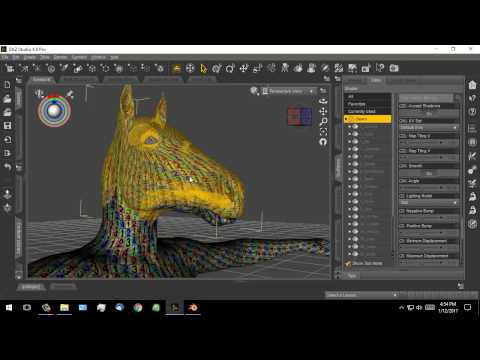This screenshot has height=360, width=480.
Task: Click the view cube in the viewport
Action: click(300, 116)
